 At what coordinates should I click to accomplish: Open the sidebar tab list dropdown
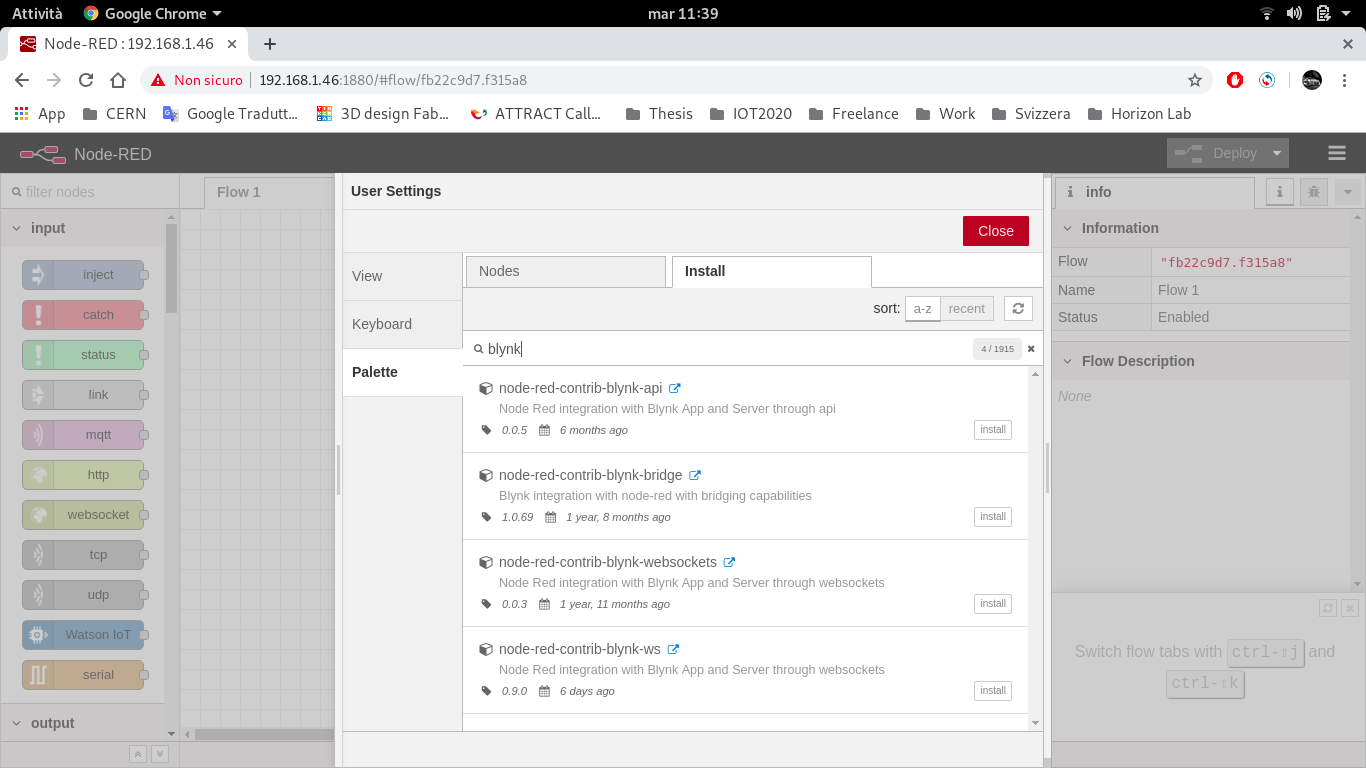click(x=1348, y=192)
